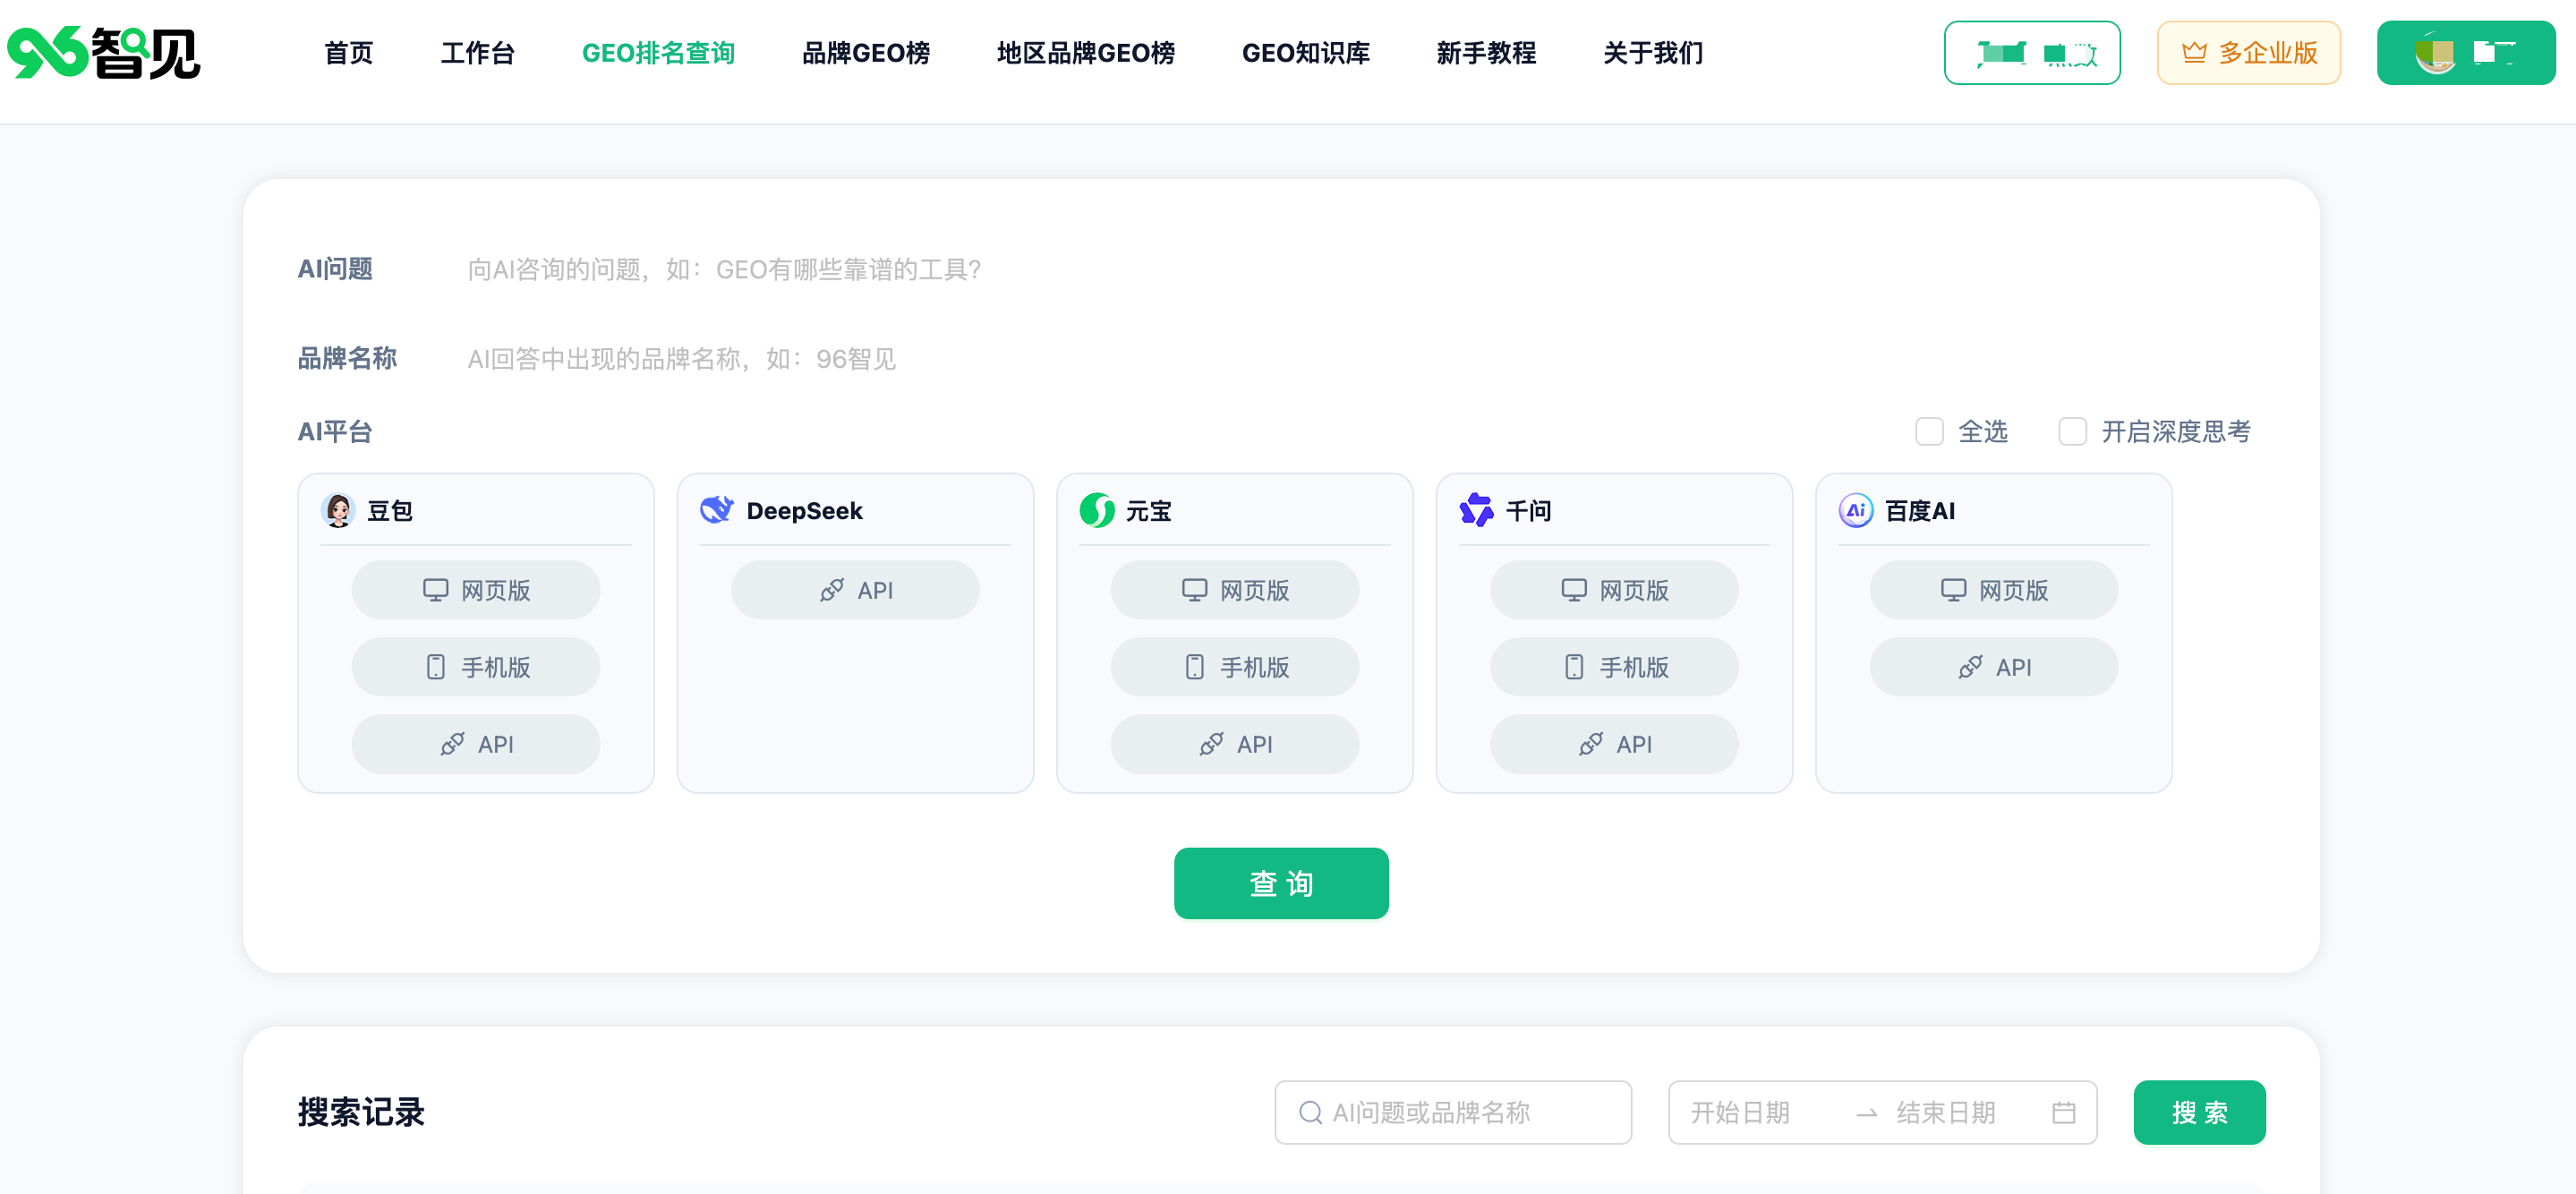The width and height of the screenshot is (2576, 1194).
Task: Click 搜索记录 heading text
Action: click(x=361, y=1112)
